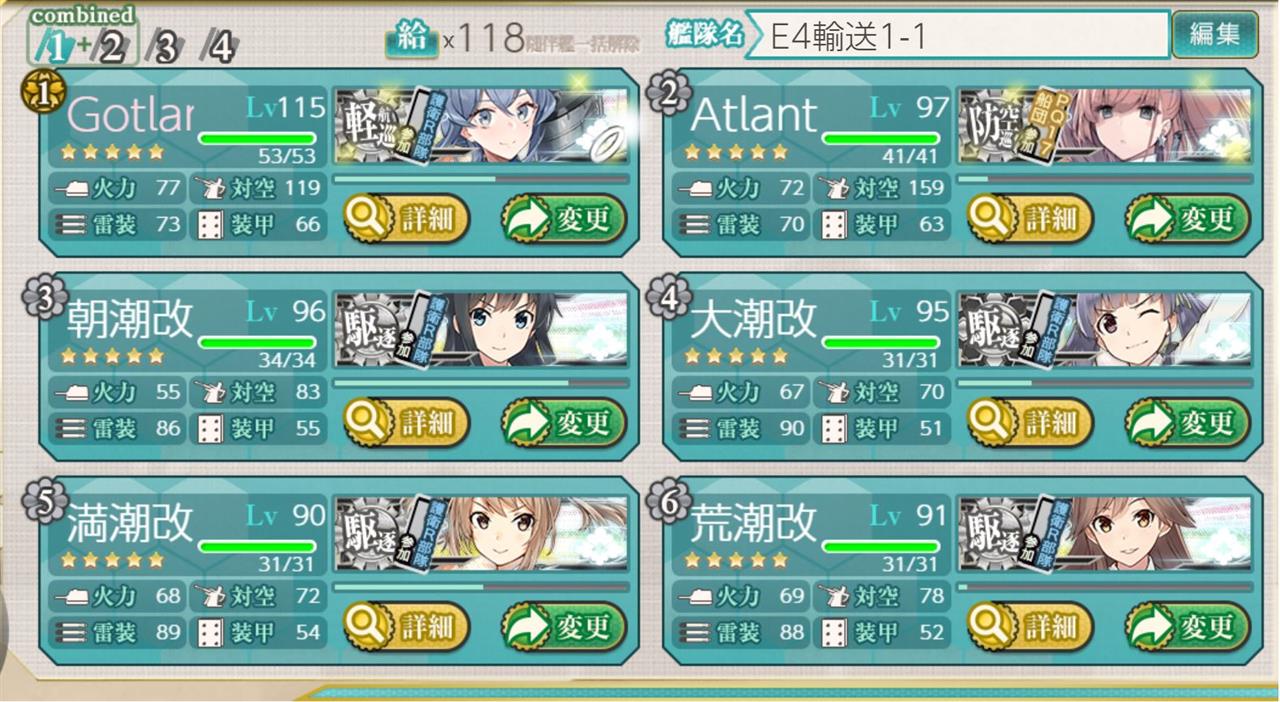Click the 変更 arrow icon for 満潮改

coord(527,627)
